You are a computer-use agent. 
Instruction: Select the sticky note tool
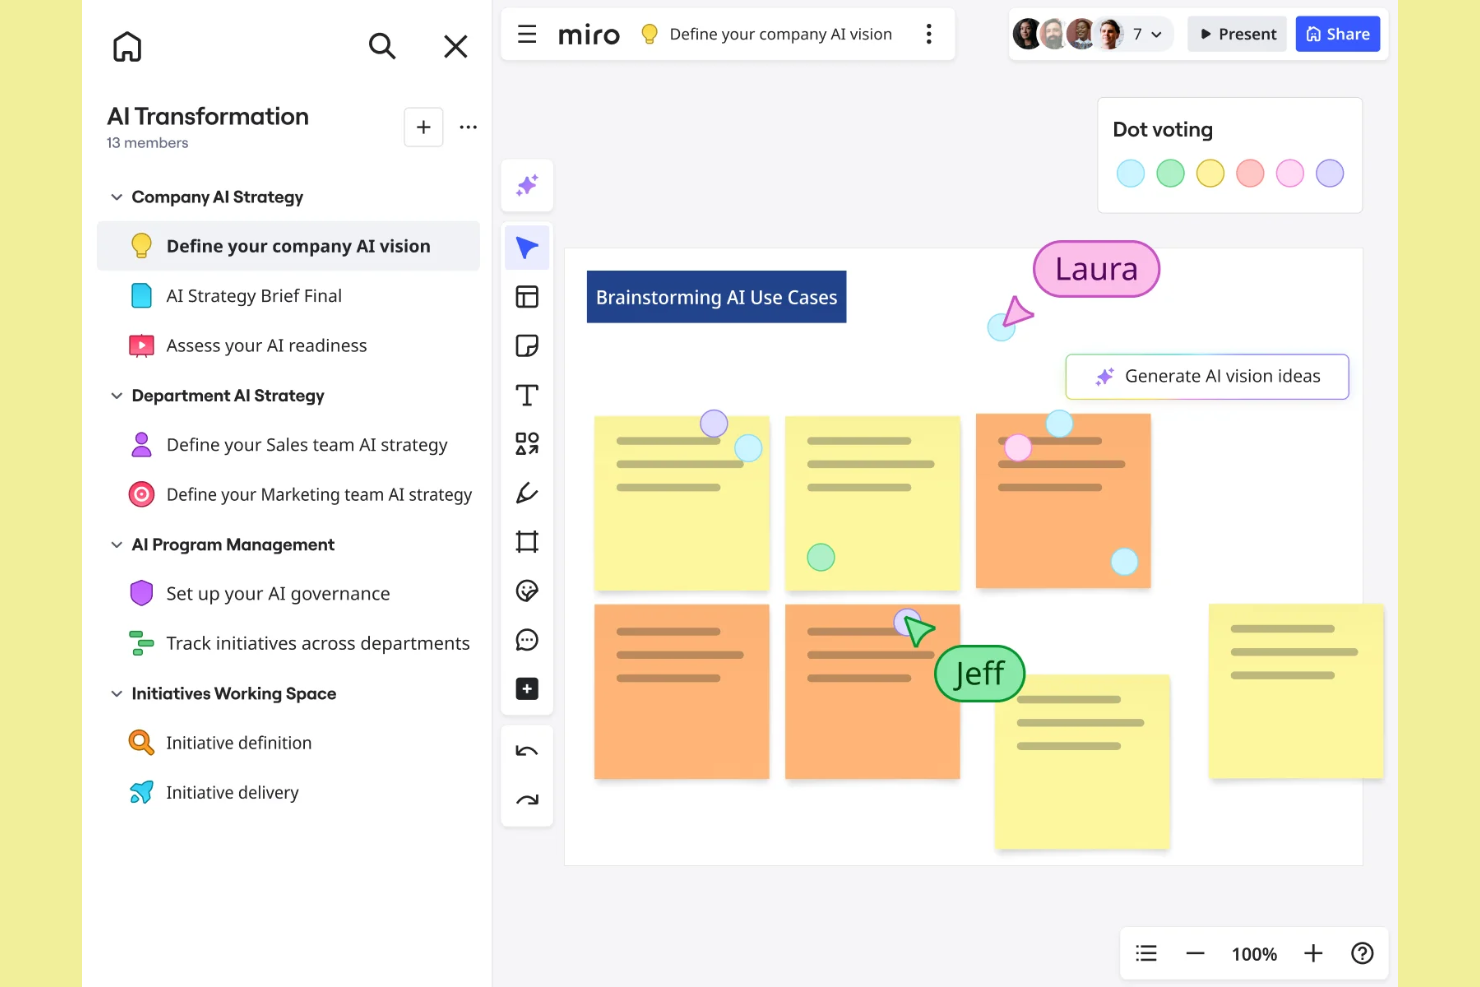[x=527, y=345]
